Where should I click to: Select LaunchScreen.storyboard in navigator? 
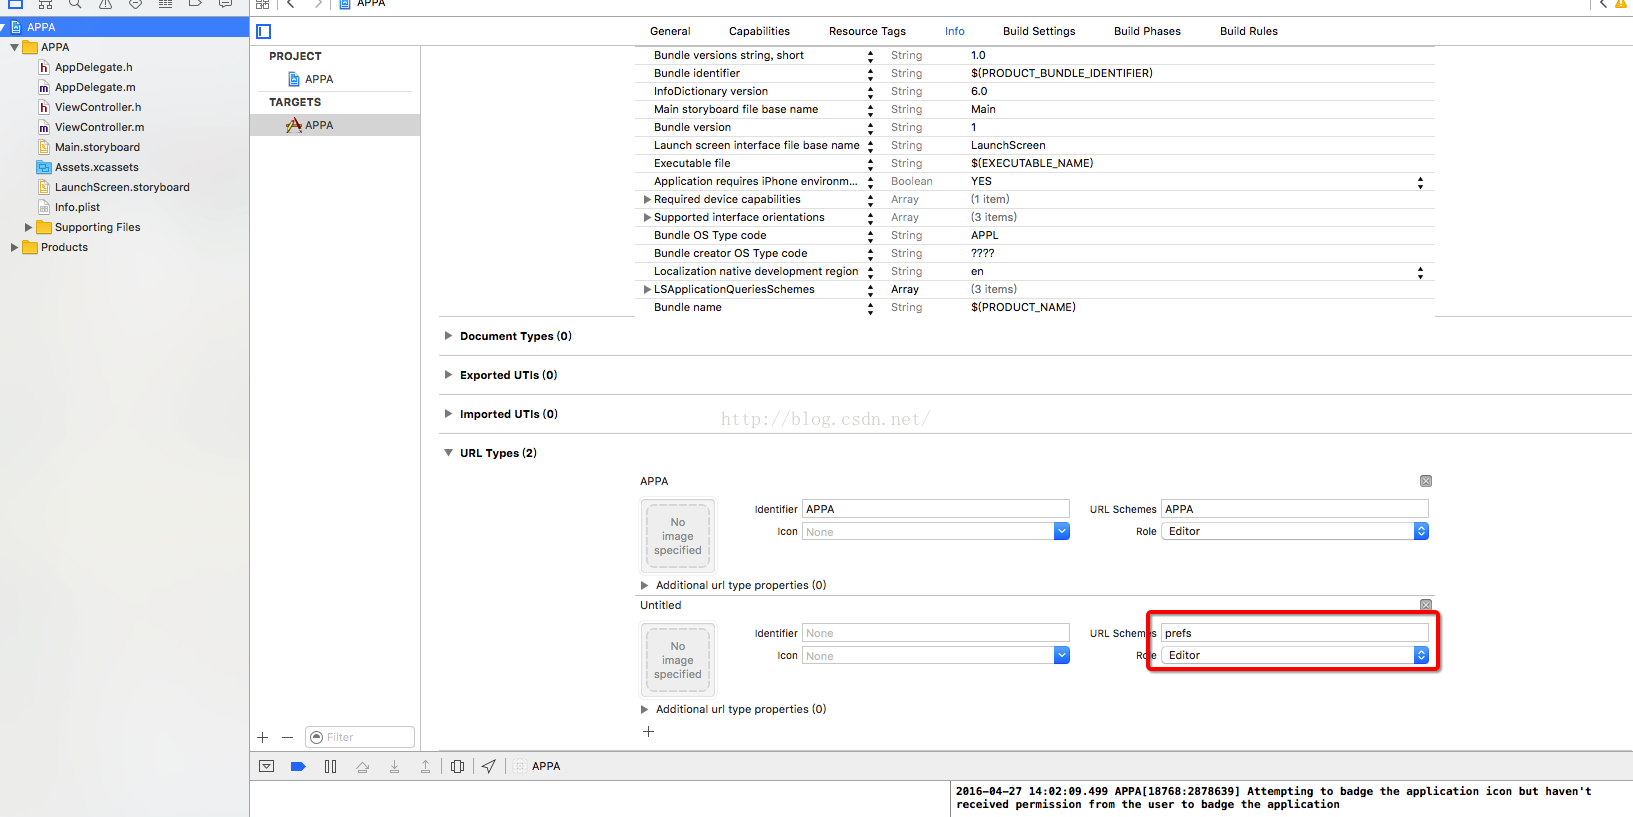point(122,187)
